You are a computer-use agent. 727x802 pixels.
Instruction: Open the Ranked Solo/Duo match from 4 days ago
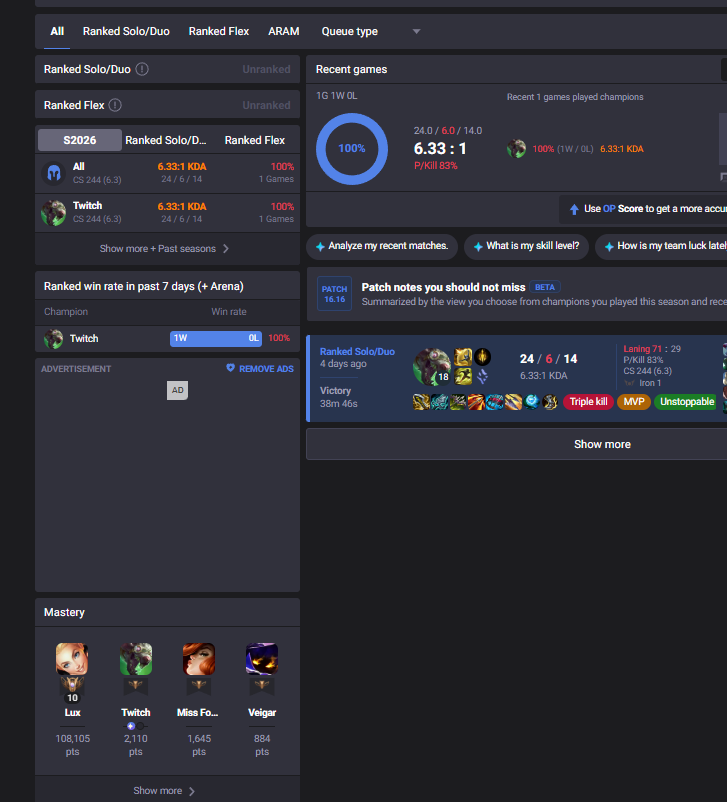pyautogui.click(x=517, y=379)
